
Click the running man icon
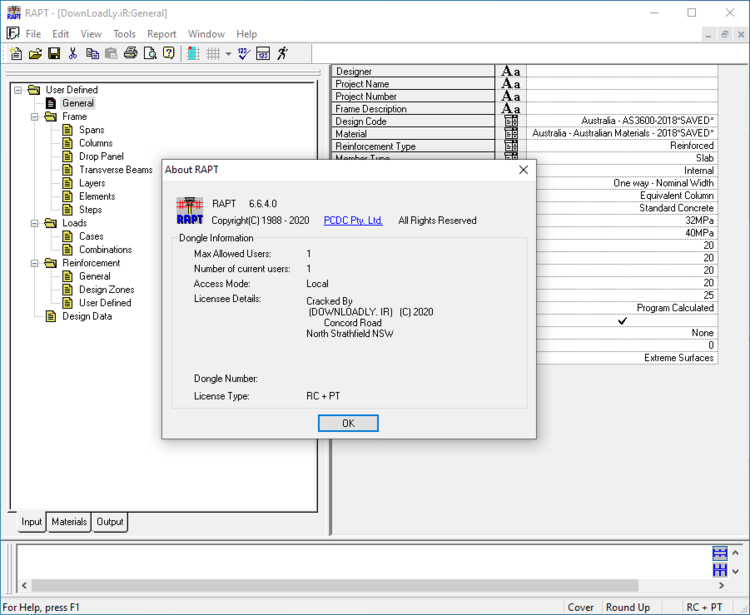(x=283, y=53)
